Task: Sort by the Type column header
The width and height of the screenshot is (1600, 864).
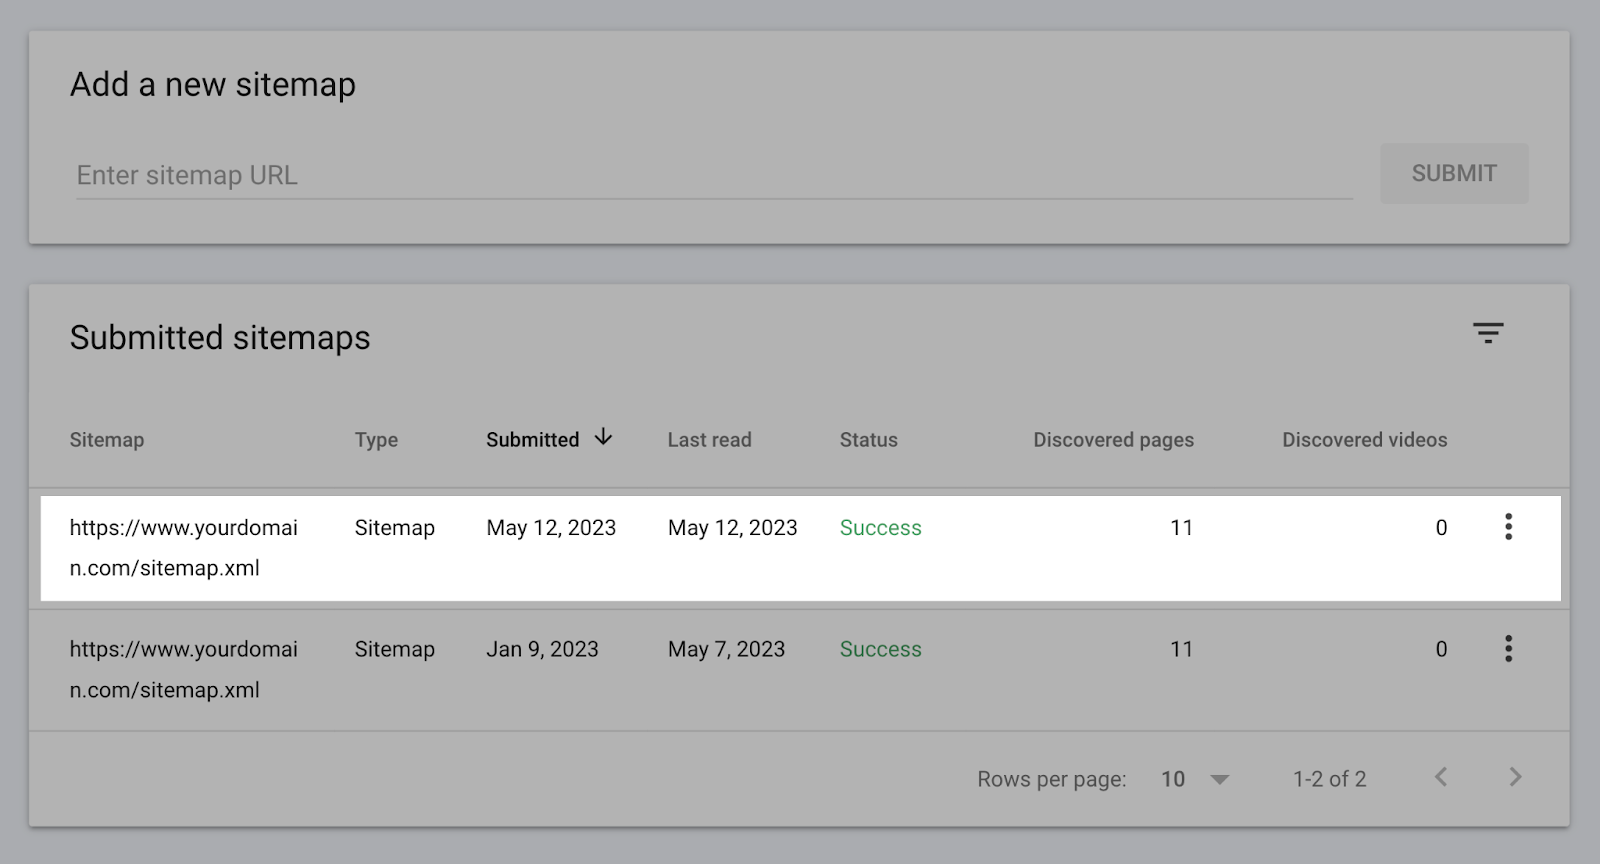Action: tap(376, 440)
